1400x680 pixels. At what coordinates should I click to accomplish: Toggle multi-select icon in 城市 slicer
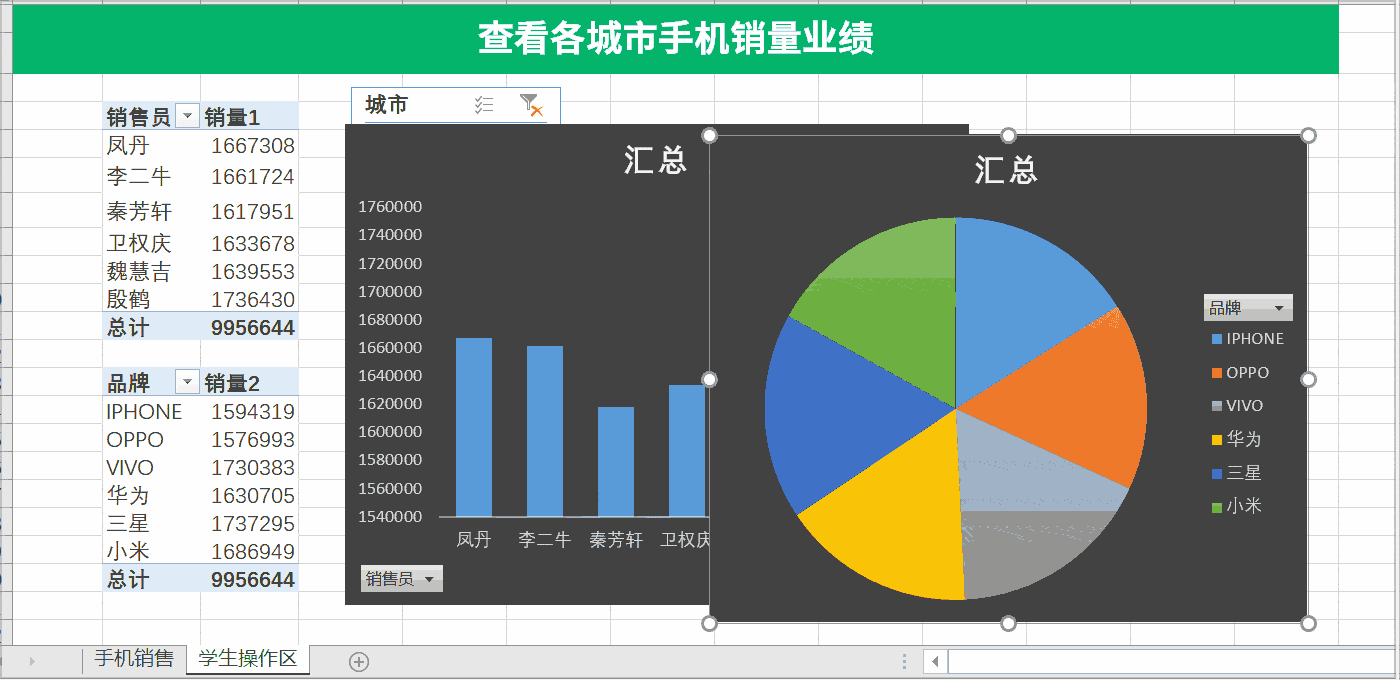(x=484, y=105)
